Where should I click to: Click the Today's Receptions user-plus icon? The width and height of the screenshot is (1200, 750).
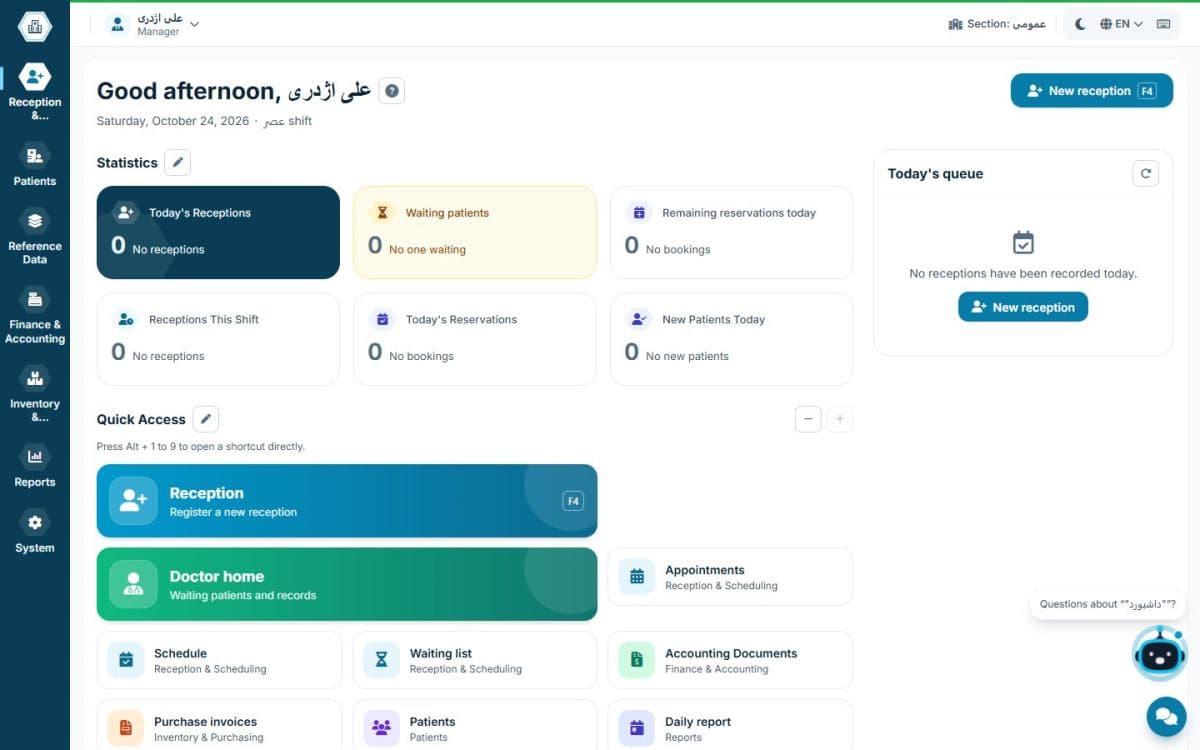tap(125, 212)
